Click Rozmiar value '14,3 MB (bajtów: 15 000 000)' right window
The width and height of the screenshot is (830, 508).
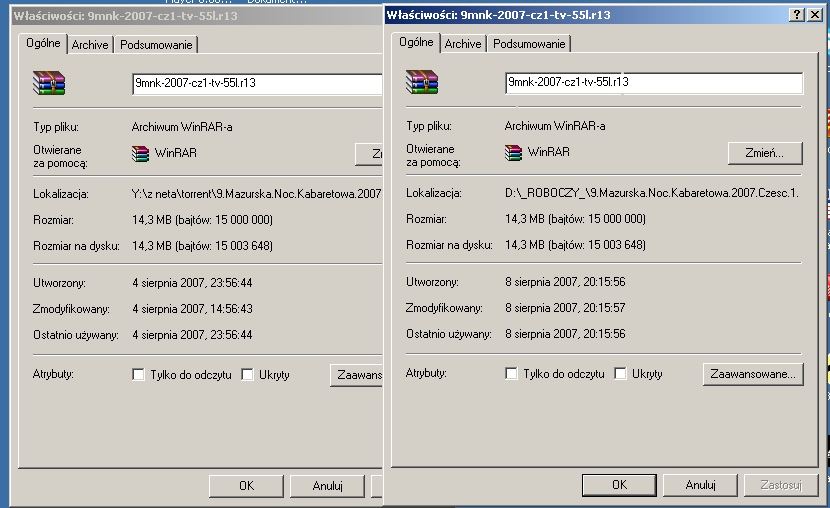pyautogui.click(x=575, y=219)
